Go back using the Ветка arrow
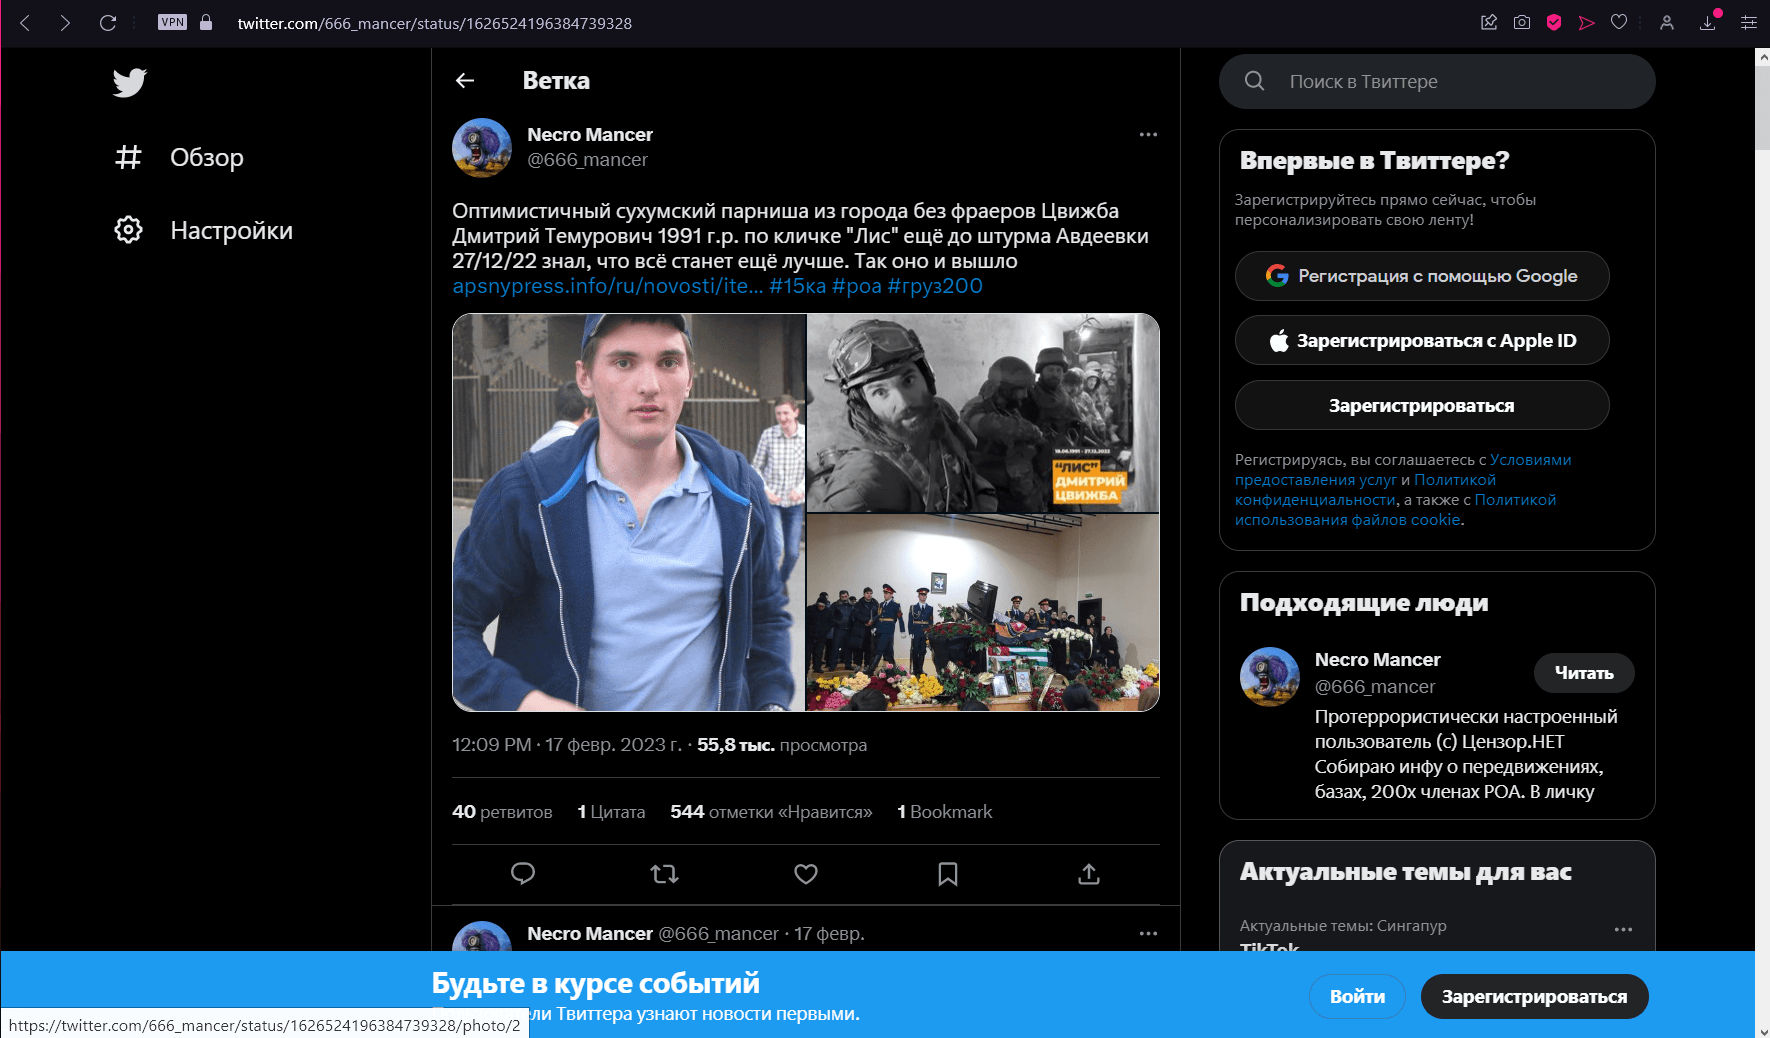Screen dimensions: 1770x1038 pyautogui.click(x=465, y=80)
